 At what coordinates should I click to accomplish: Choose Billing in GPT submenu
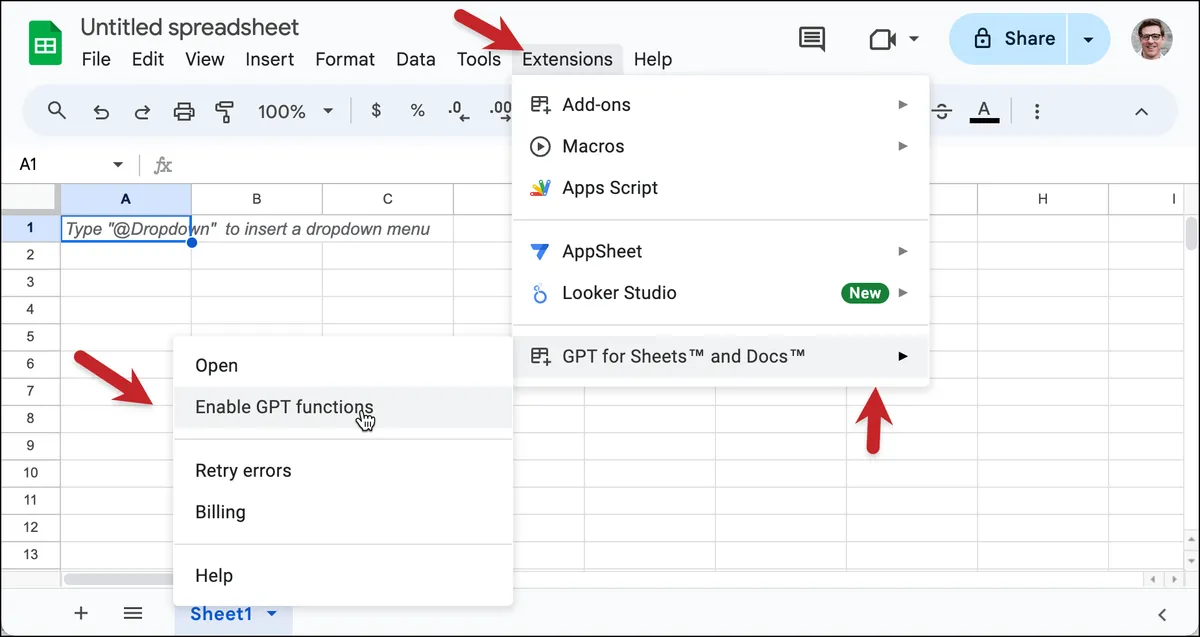point(343,512)
